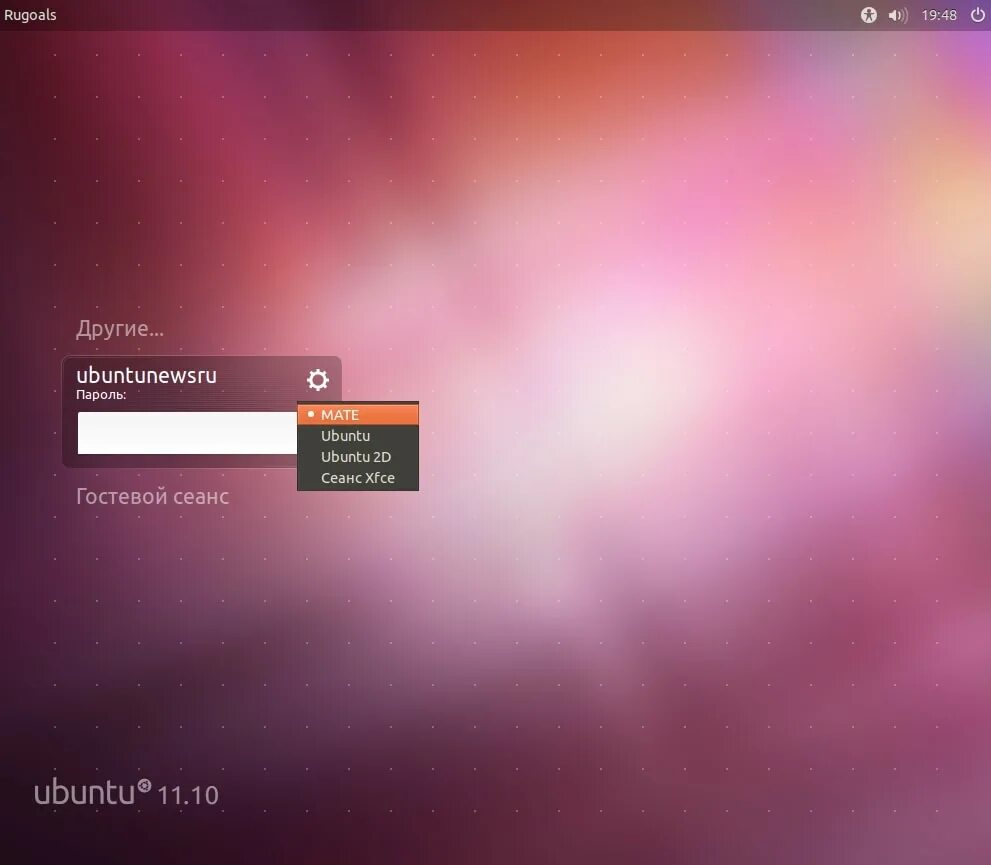Select the Гостевой сеанс guest login
991x865 pixels.
pos(152,496)
